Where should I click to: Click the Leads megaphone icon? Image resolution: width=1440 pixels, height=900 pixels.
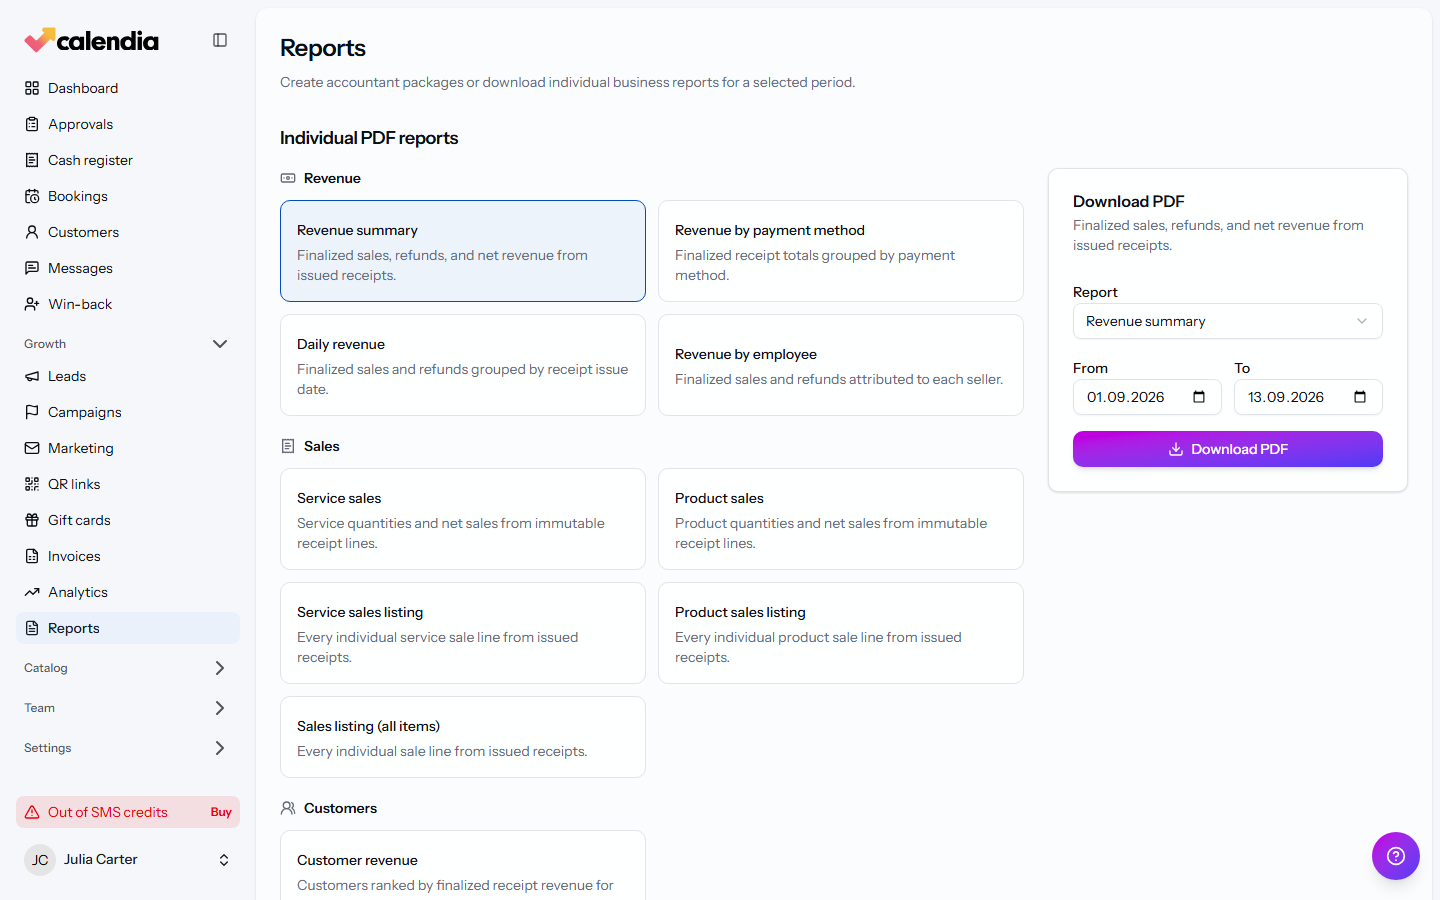coord(32,376)
